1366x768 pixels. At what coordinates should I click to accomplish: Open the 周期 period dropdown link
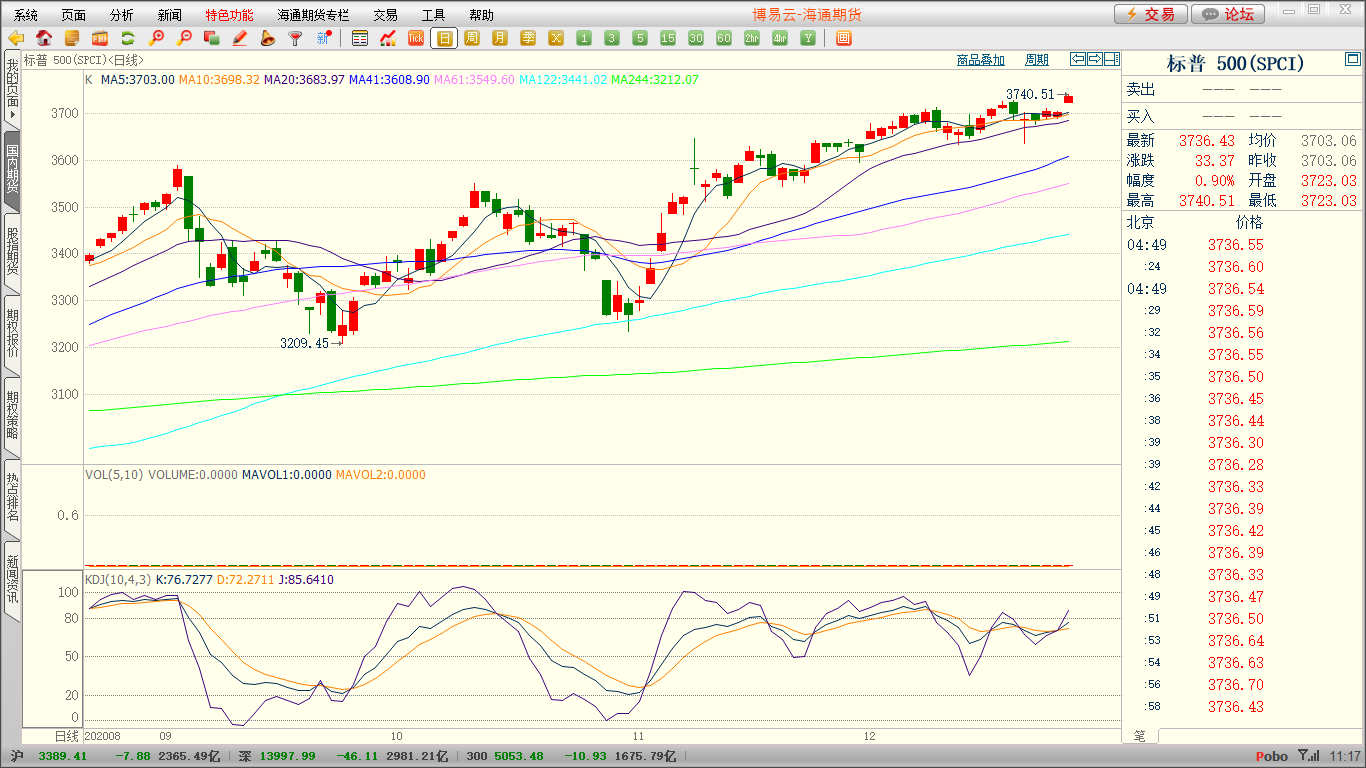click(1037, 60)
